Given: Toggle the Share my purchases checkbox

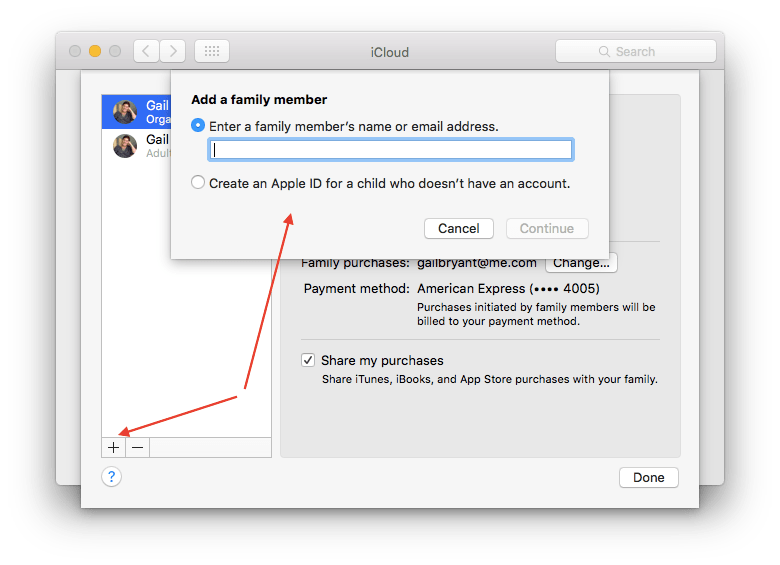Looking at the screenshot, I should 308,360.
